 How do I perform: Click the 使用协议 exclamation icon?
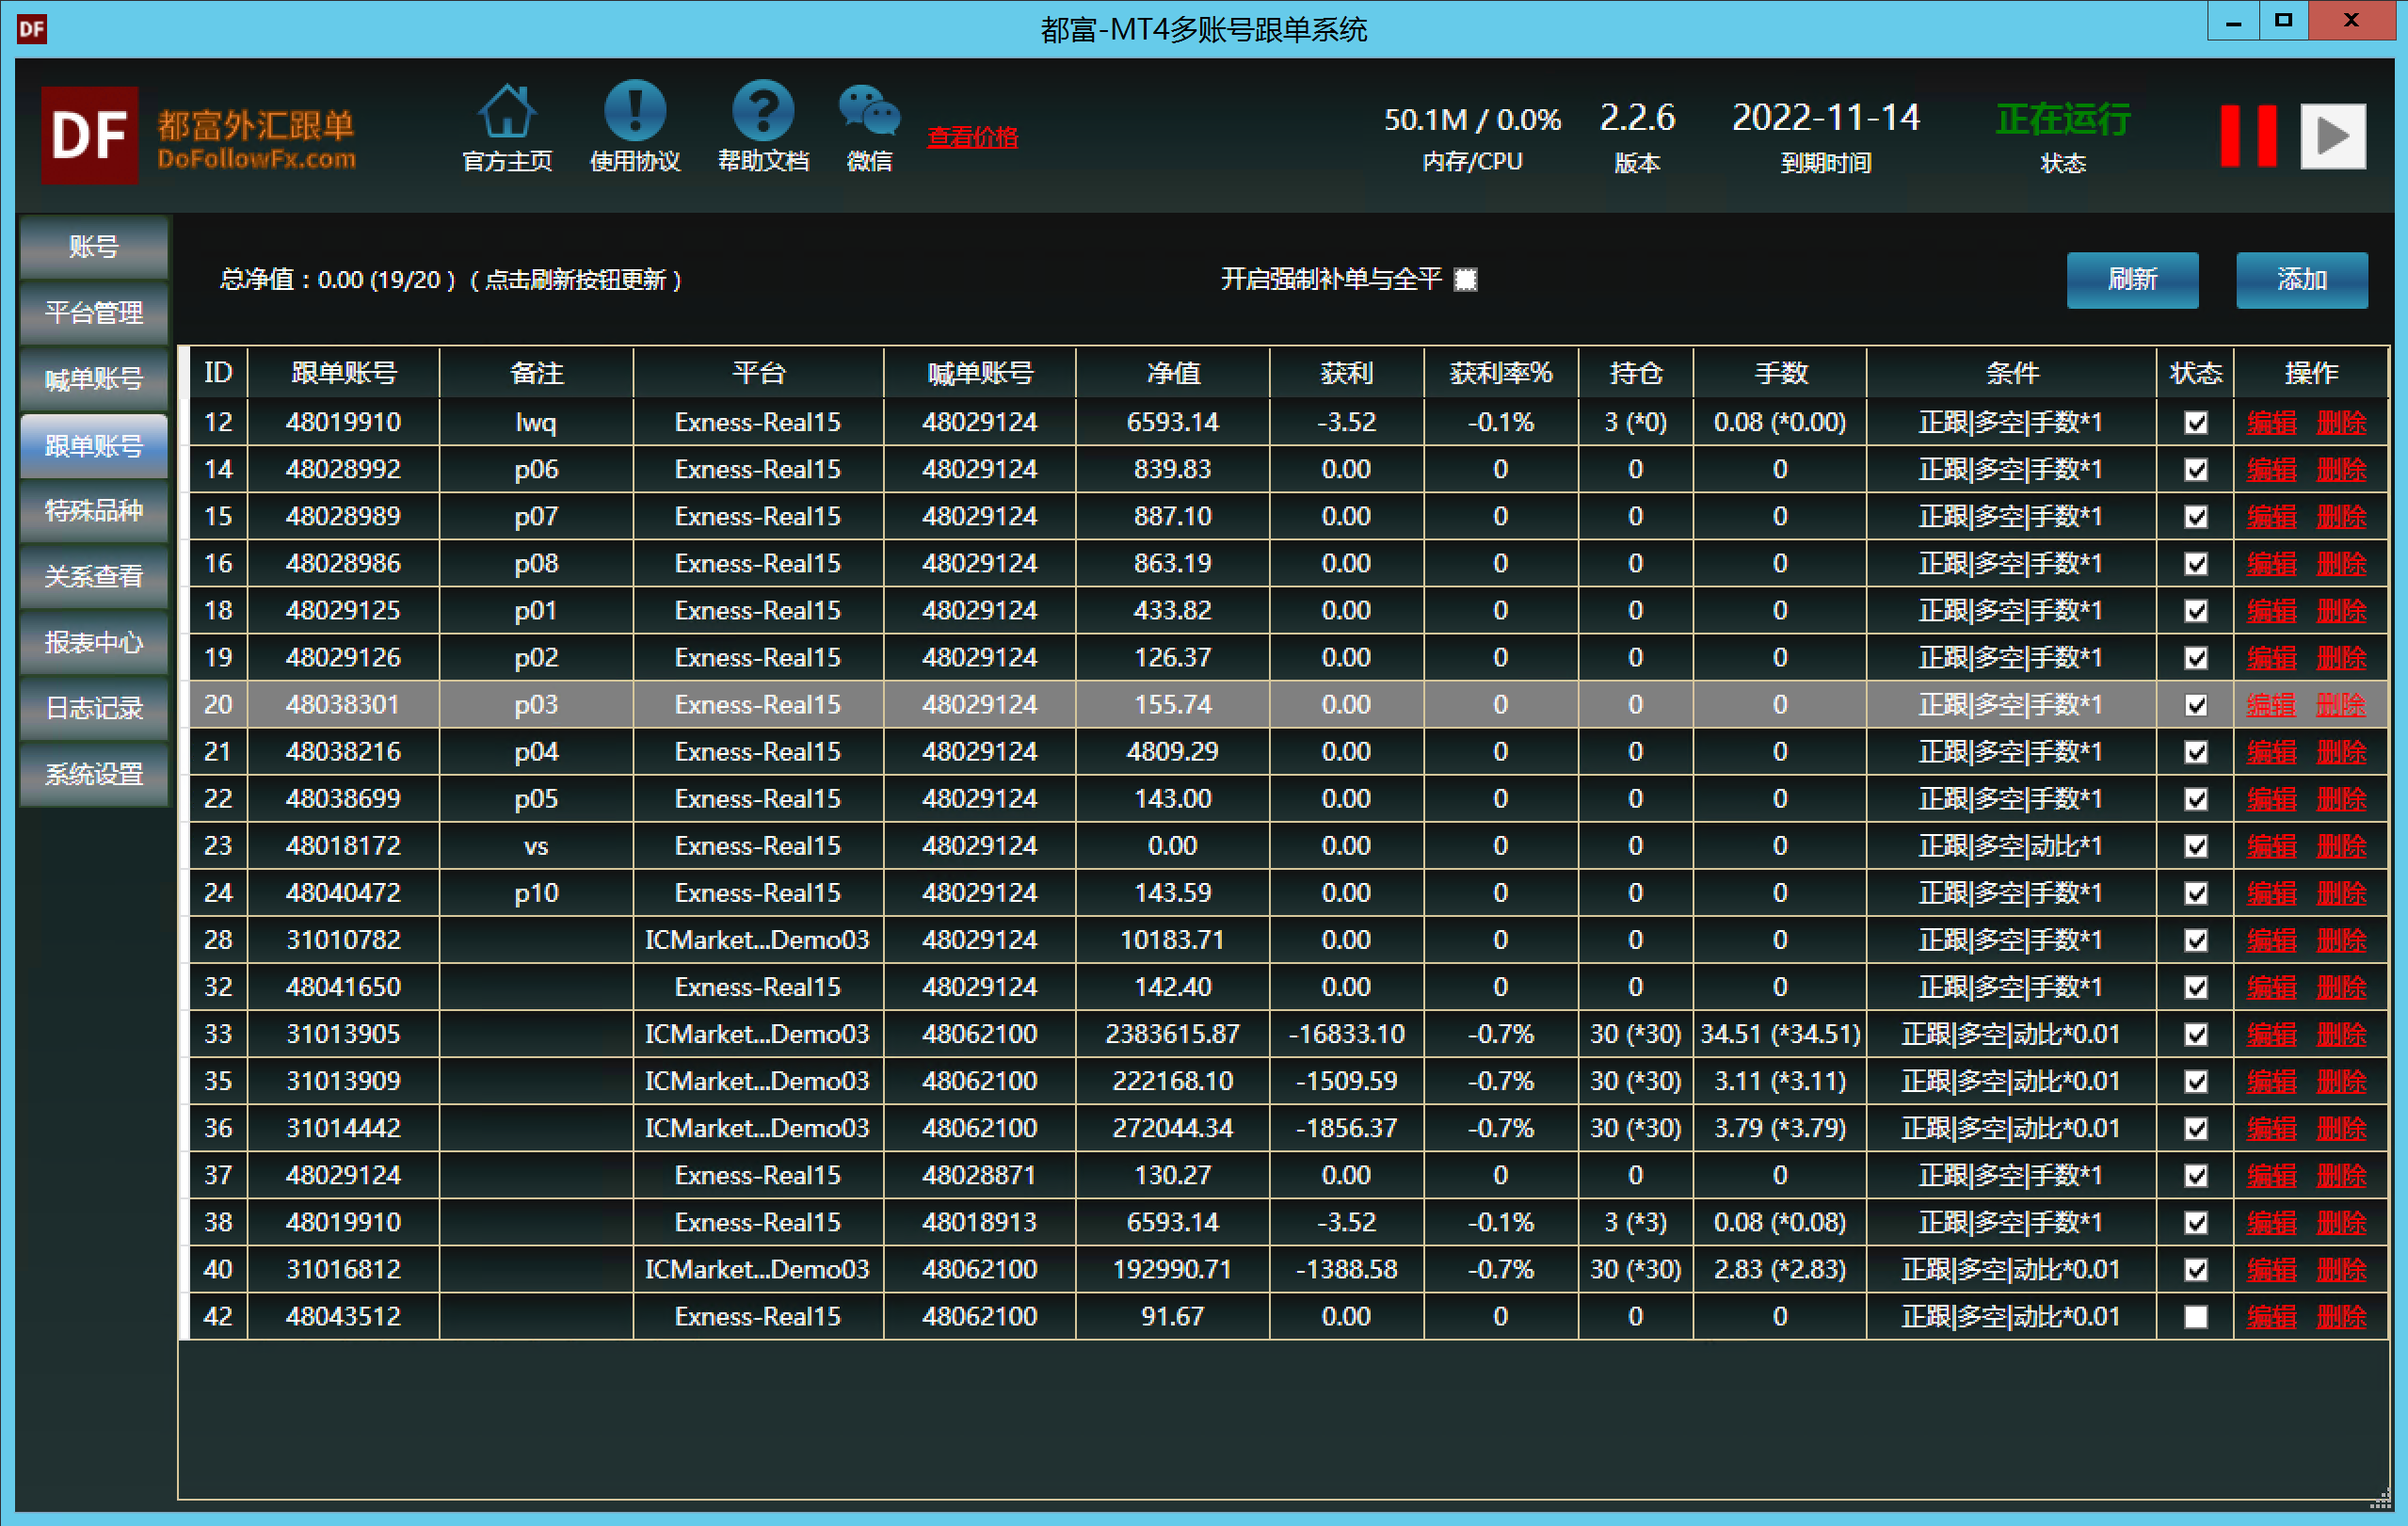pos(634,112)
